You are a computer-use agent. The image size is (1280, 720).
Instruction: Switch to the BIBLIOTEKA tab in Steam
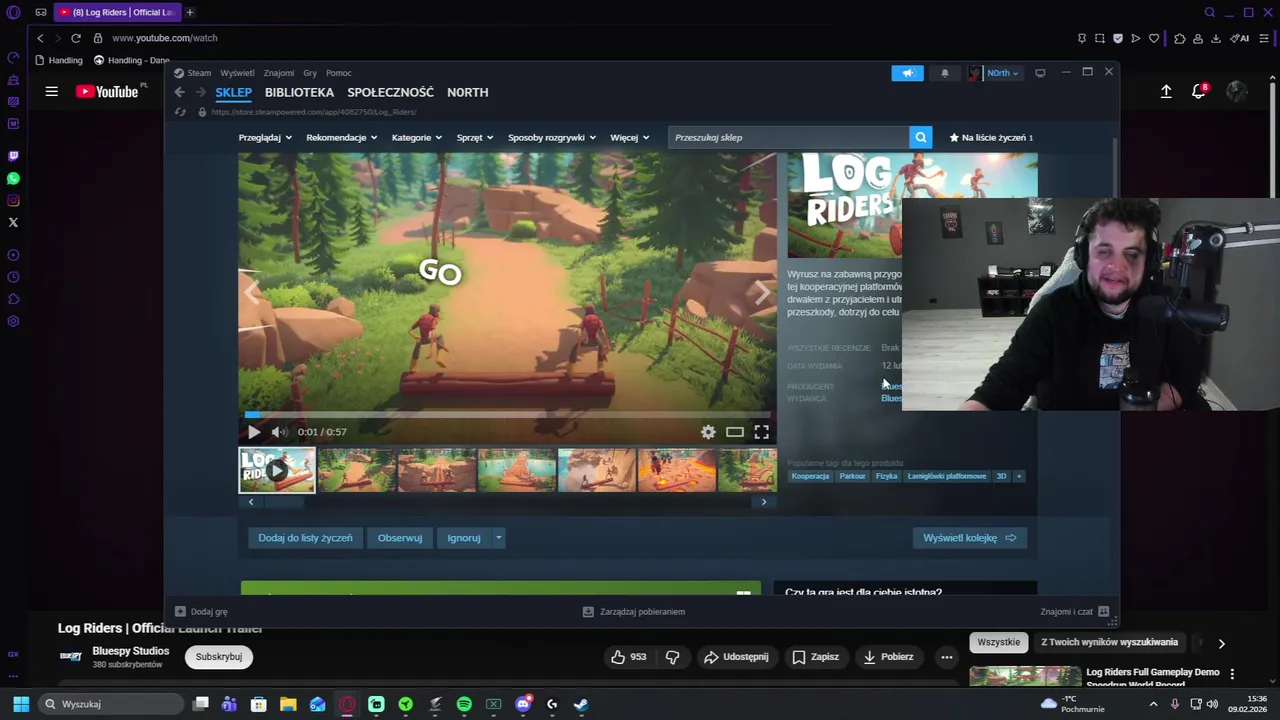pyautogui.click(x=299, y=92)
